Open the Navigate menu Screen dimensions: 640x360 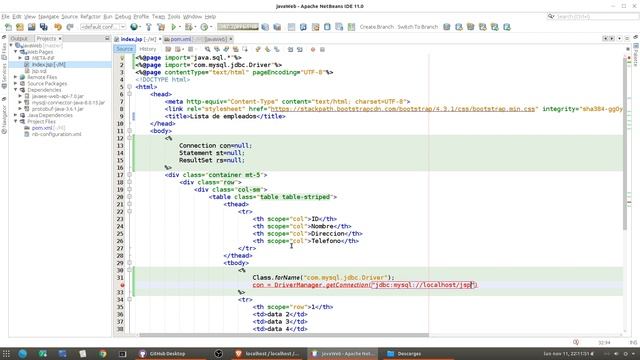point(49,17)
